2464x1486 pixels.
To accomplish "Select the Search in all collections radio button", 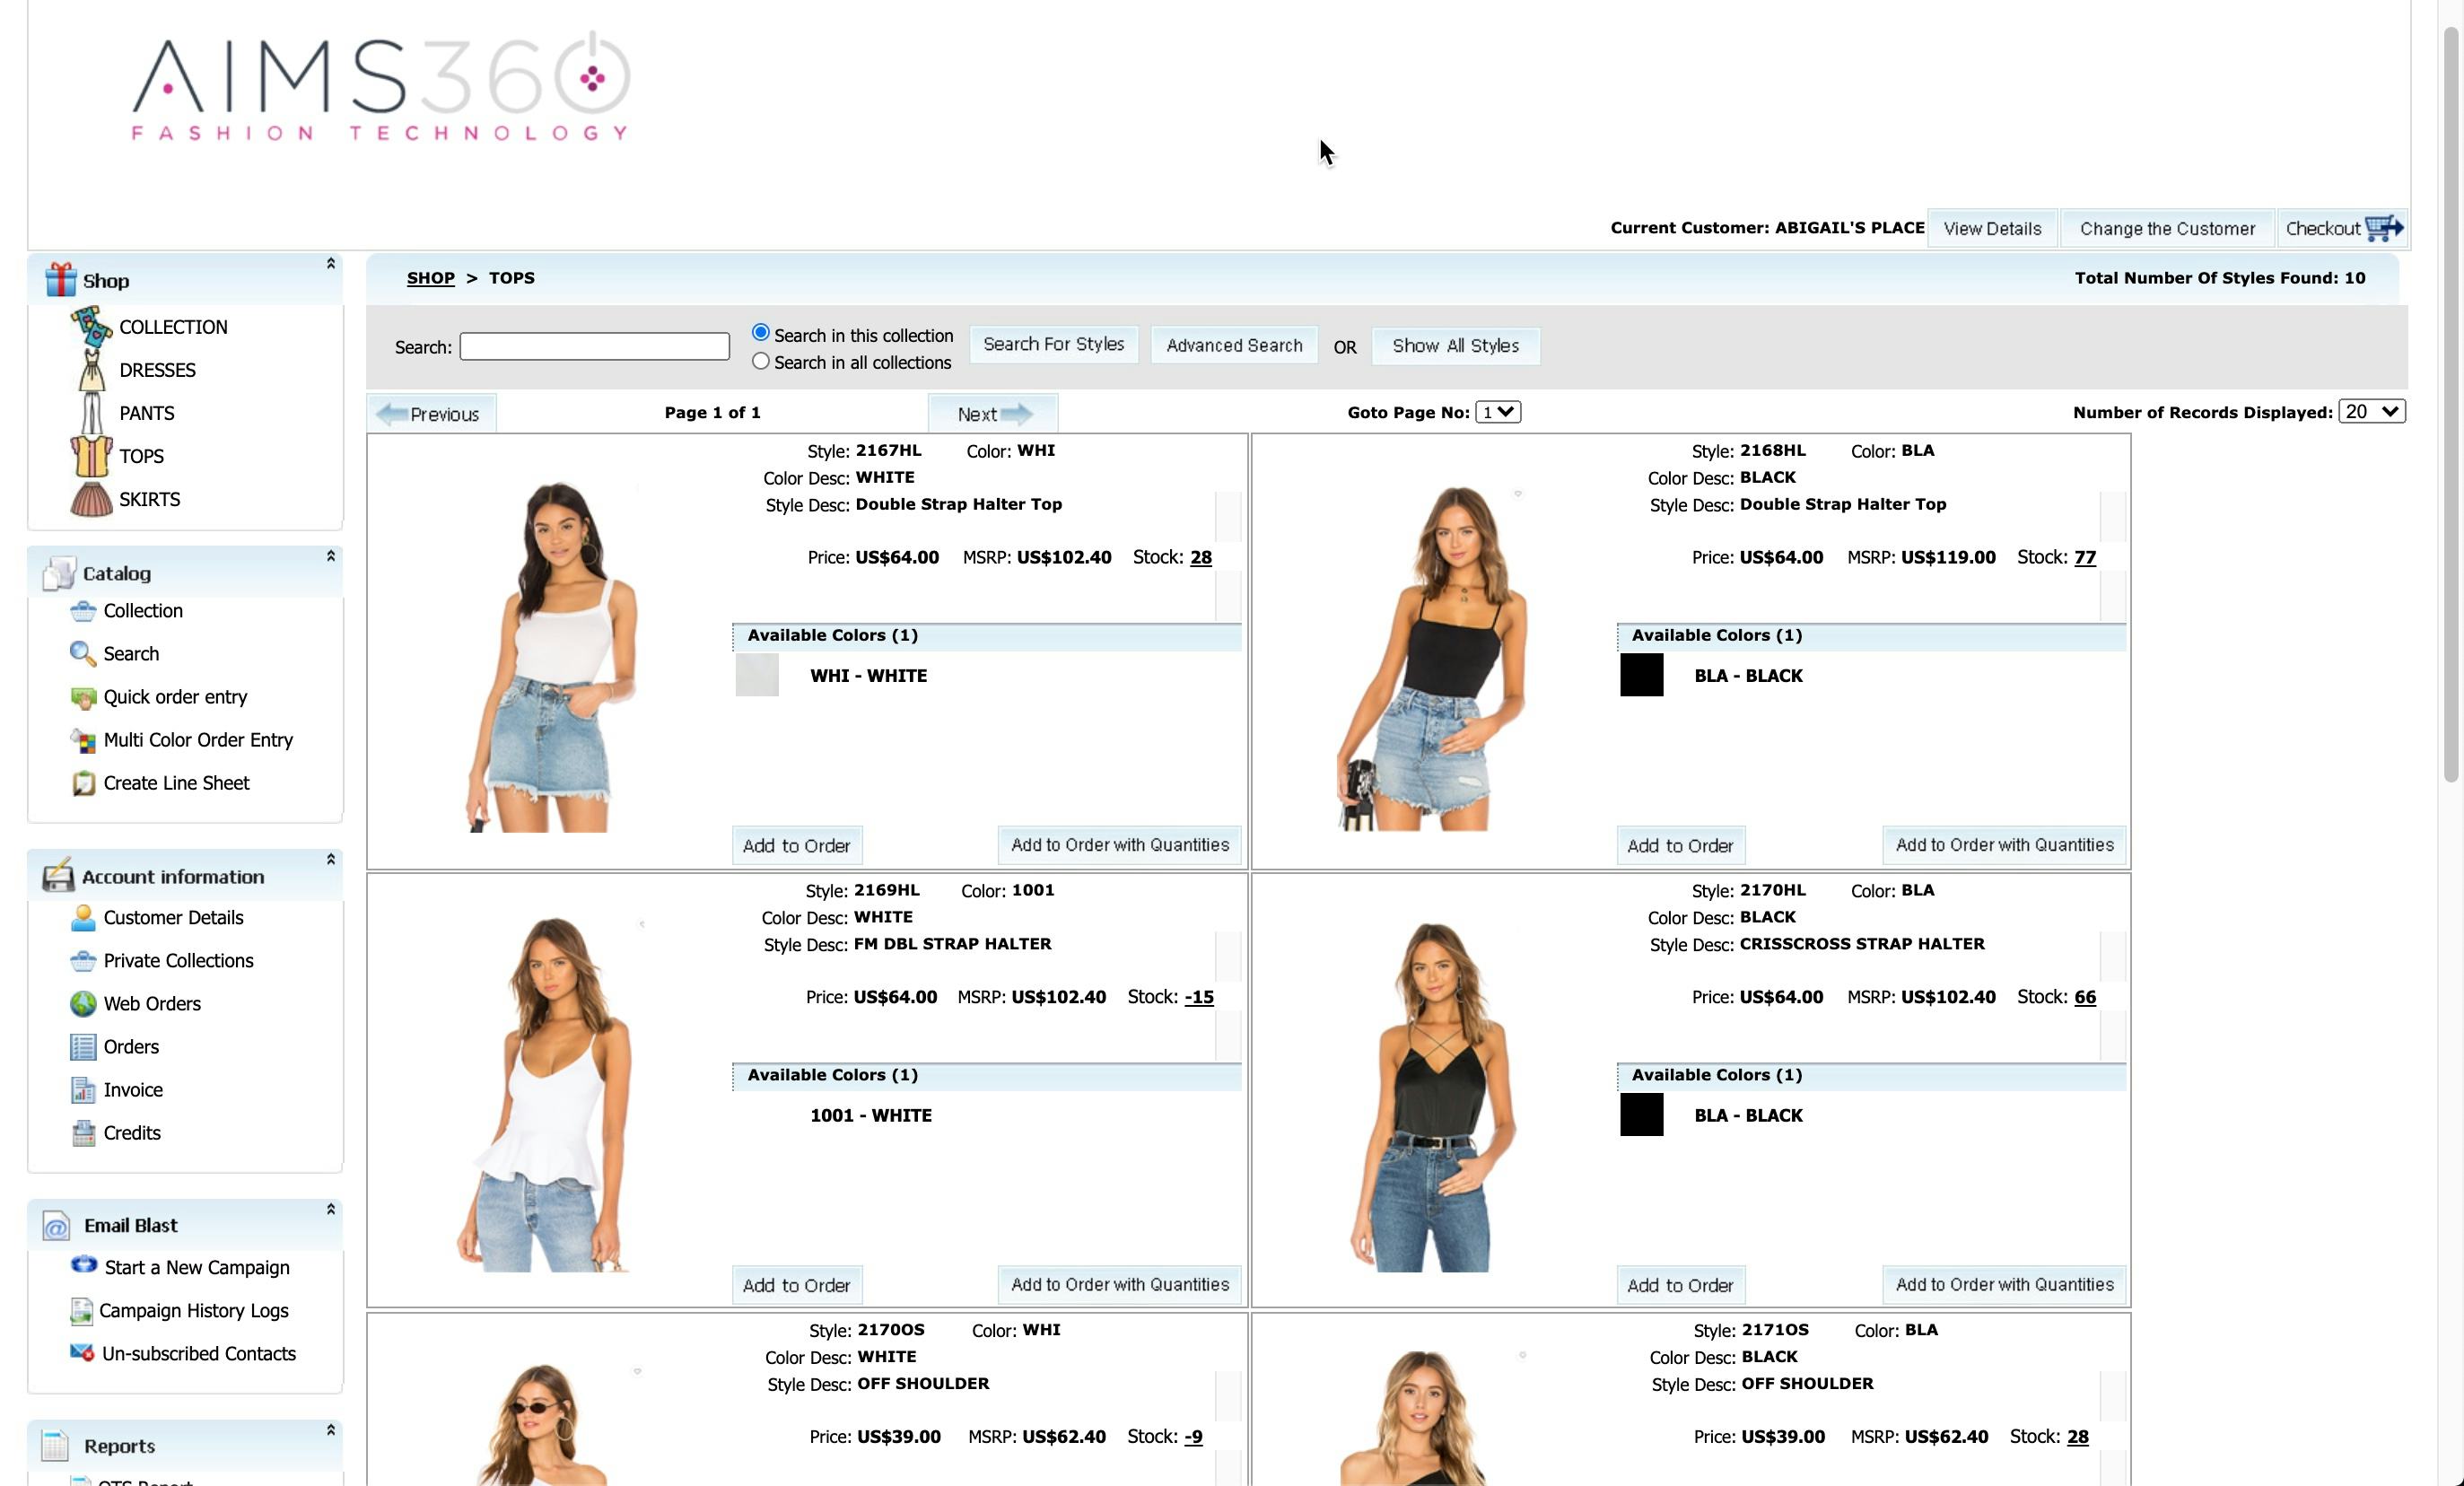I will pos(760,361).
